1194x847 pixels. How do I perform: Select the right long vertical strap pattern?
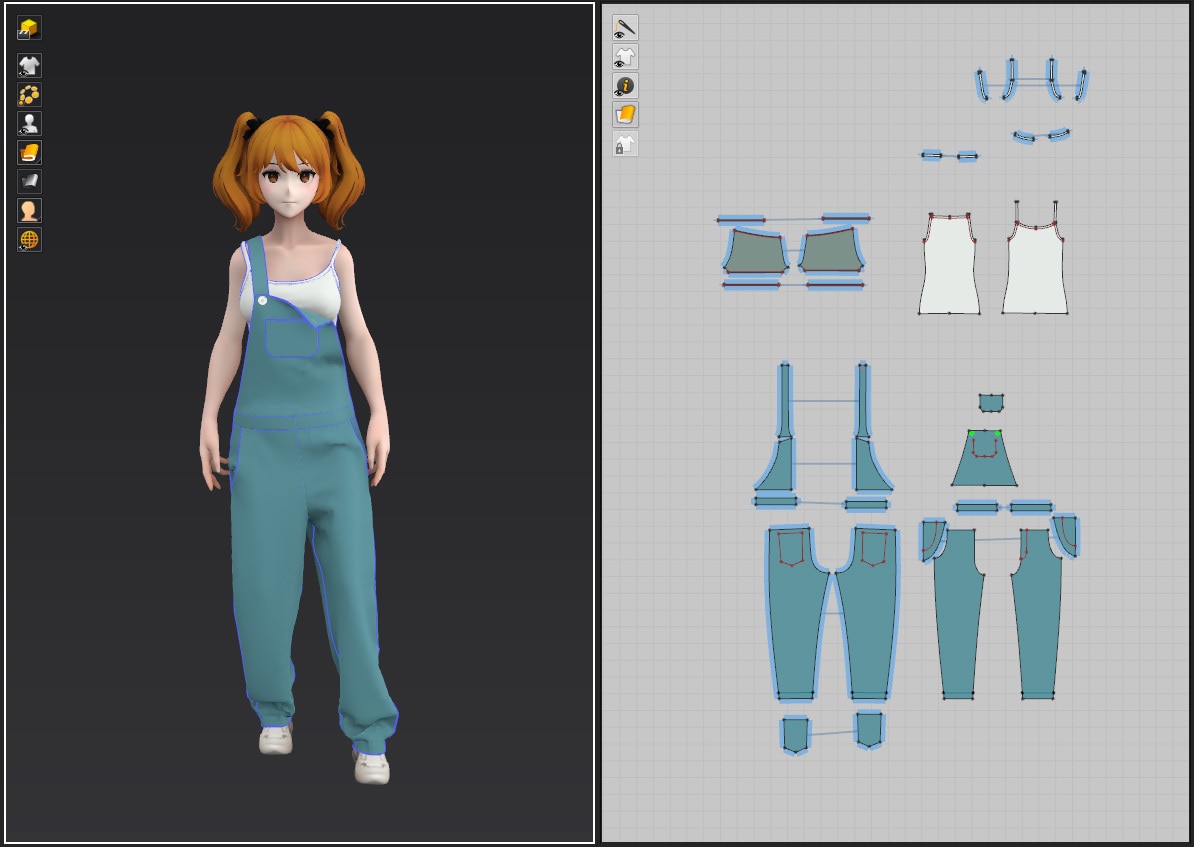click(862, 401)
